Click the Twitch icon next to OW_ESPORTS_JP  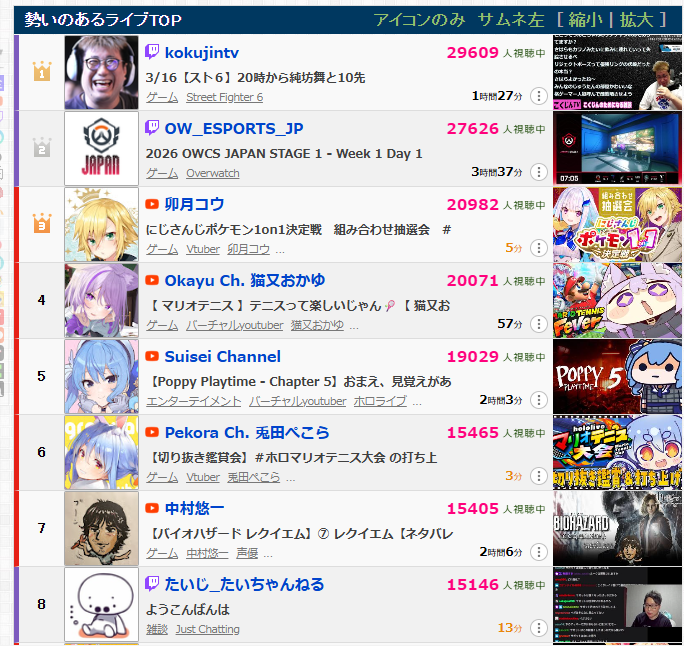[x=152, y=128]
